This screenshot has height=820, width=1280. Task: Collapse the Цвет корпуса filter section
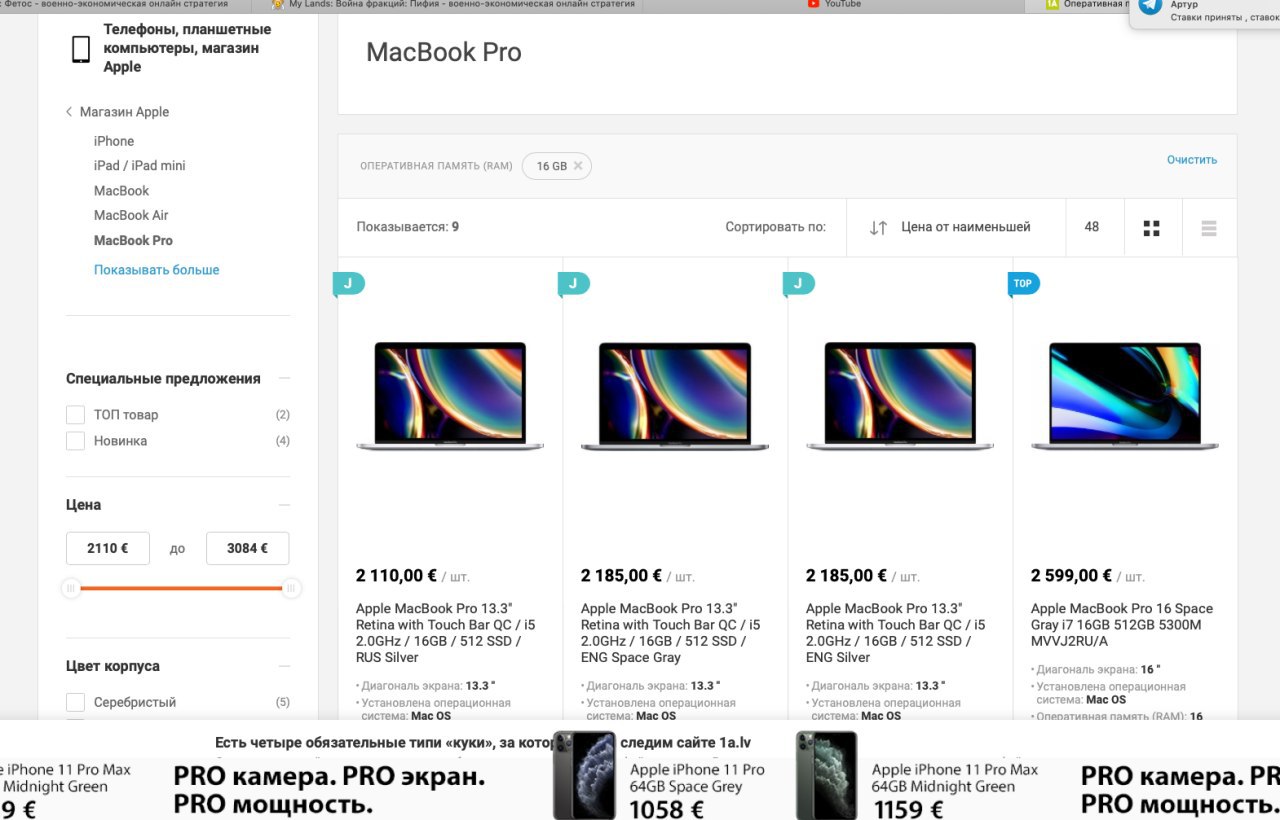tap(284, 666)
